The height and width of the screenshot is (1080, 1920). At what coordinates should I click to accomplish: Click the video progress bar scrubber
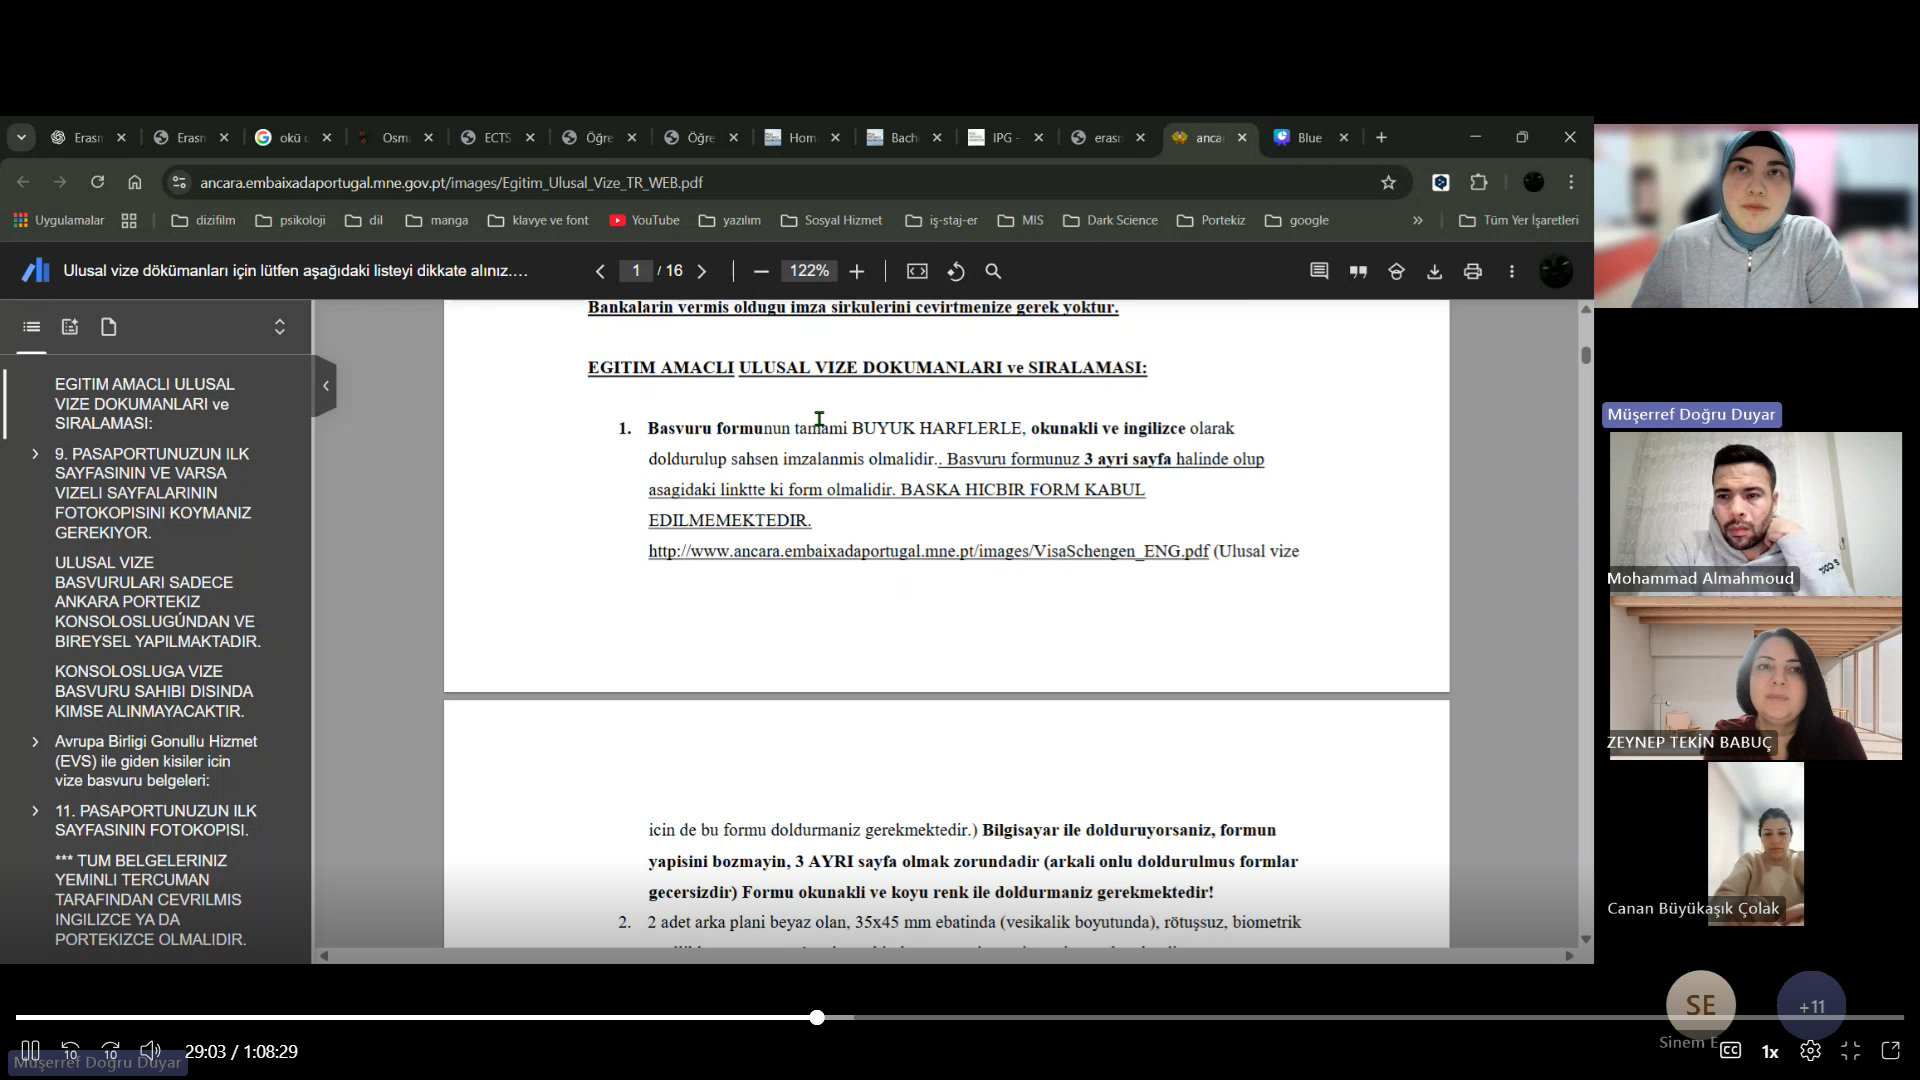point(817,1017)
